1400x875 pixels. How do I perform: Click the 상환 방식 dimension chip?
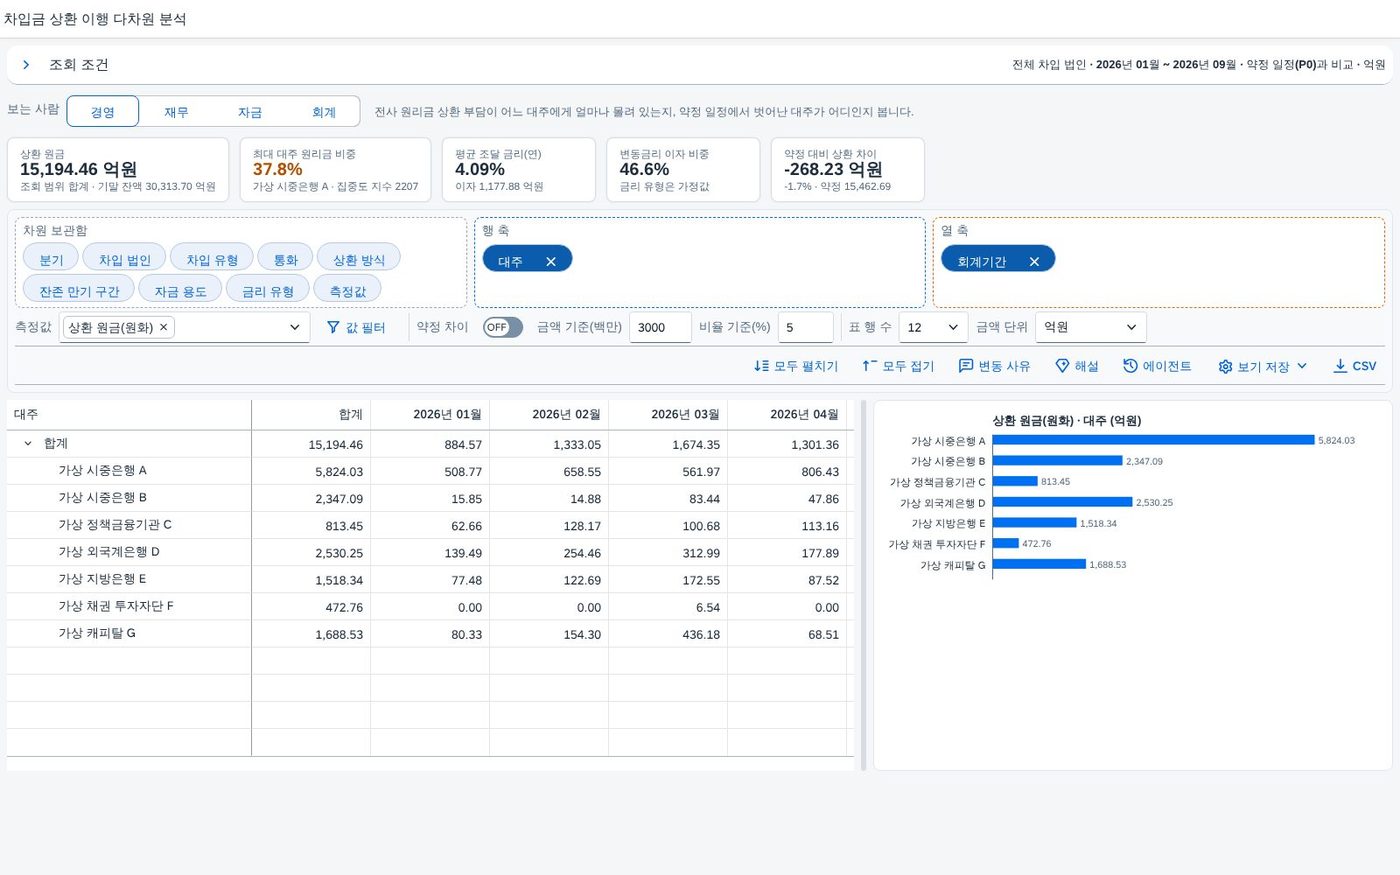pos(359,259)
